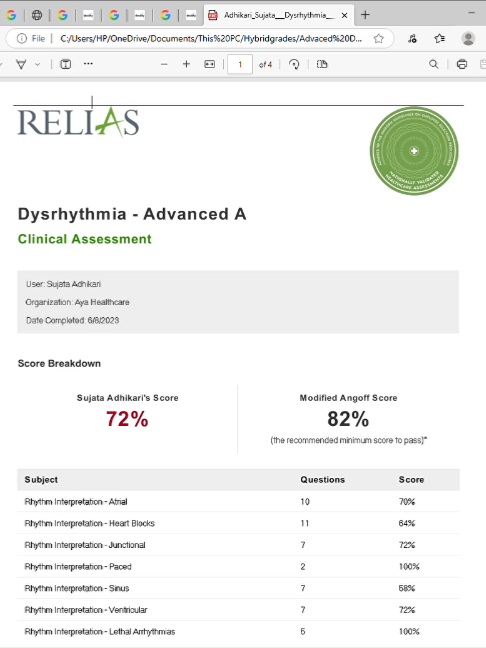Click the 82% Modified Angoff score
The height and width of the screenshot is (648, 486).
348,419
